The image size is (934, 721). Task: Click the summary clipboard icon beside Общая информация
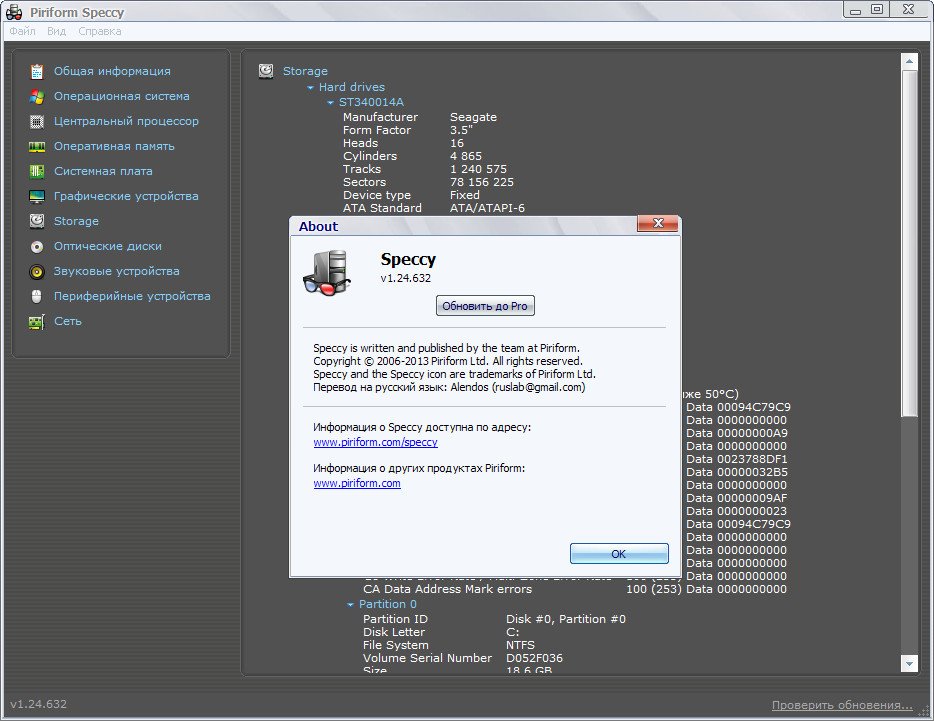point(37,72)
